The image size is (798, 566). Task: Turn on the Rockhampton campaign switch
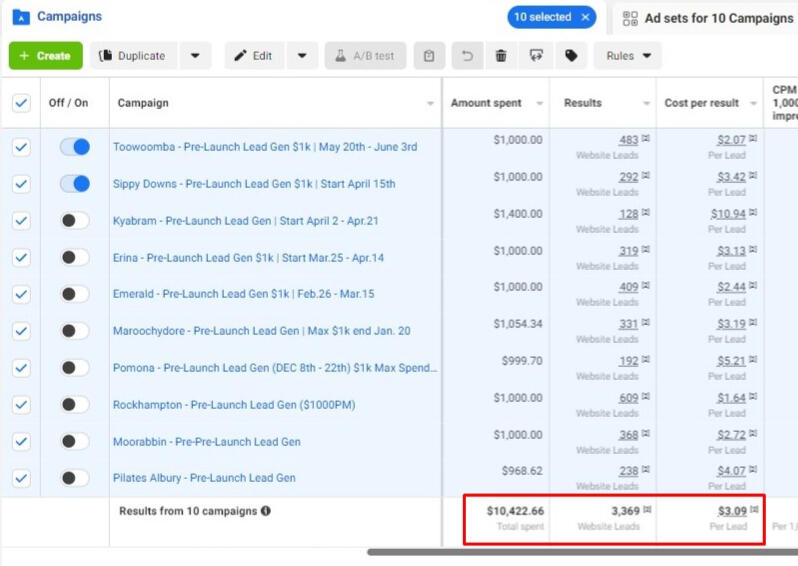[75, 405]
